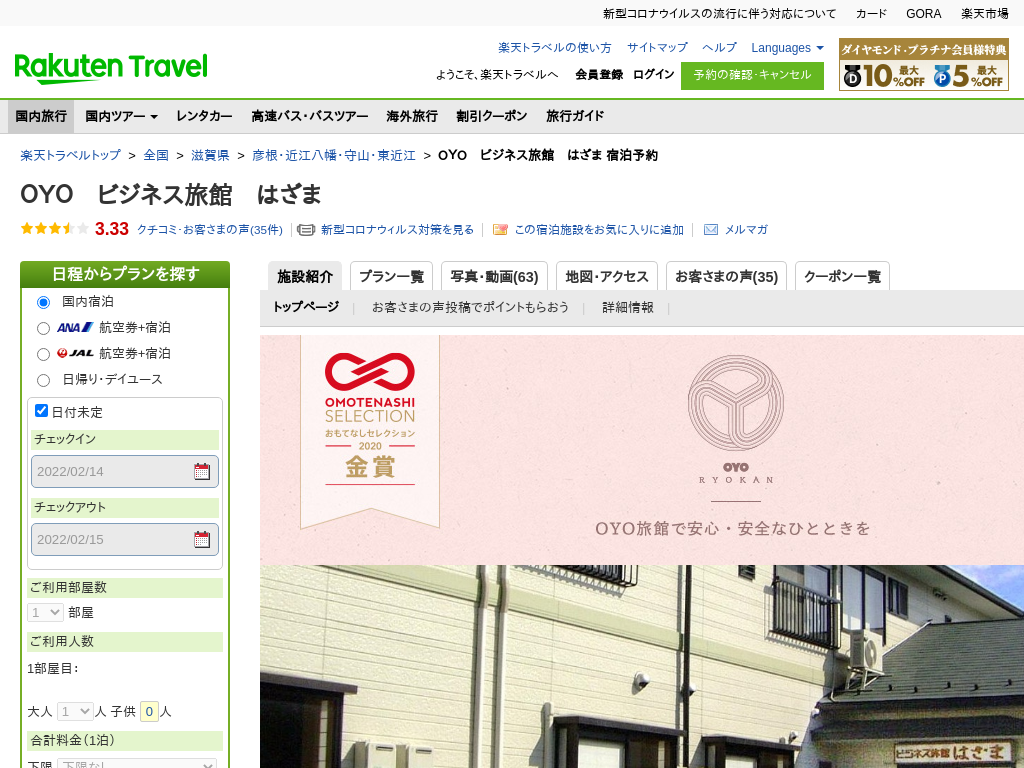The width and height of the screenshot is (1024, 768).
Task: Click the check-in date field 2022/02/14
Action: point(125,472)
